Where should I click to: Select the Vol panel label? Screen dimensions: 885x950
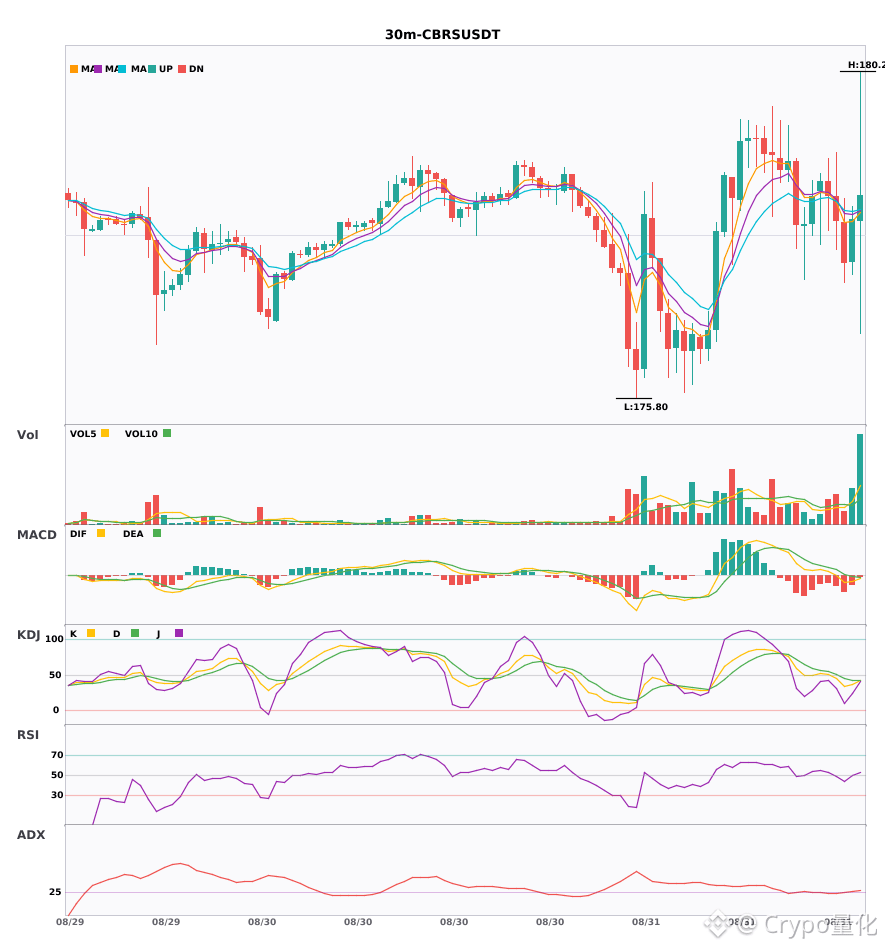click(27, 434)
